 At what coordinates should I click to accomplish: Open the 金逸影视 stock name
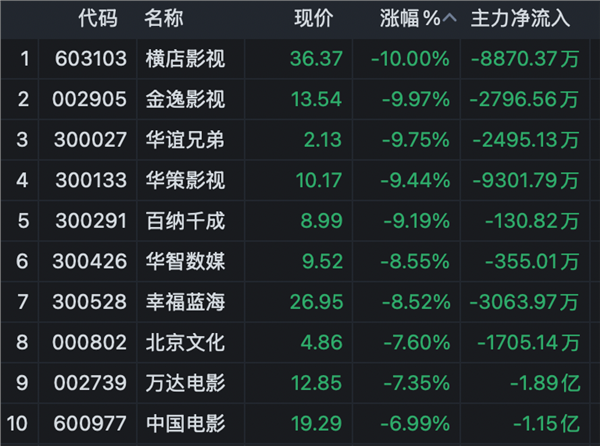[x=185, y=99]
